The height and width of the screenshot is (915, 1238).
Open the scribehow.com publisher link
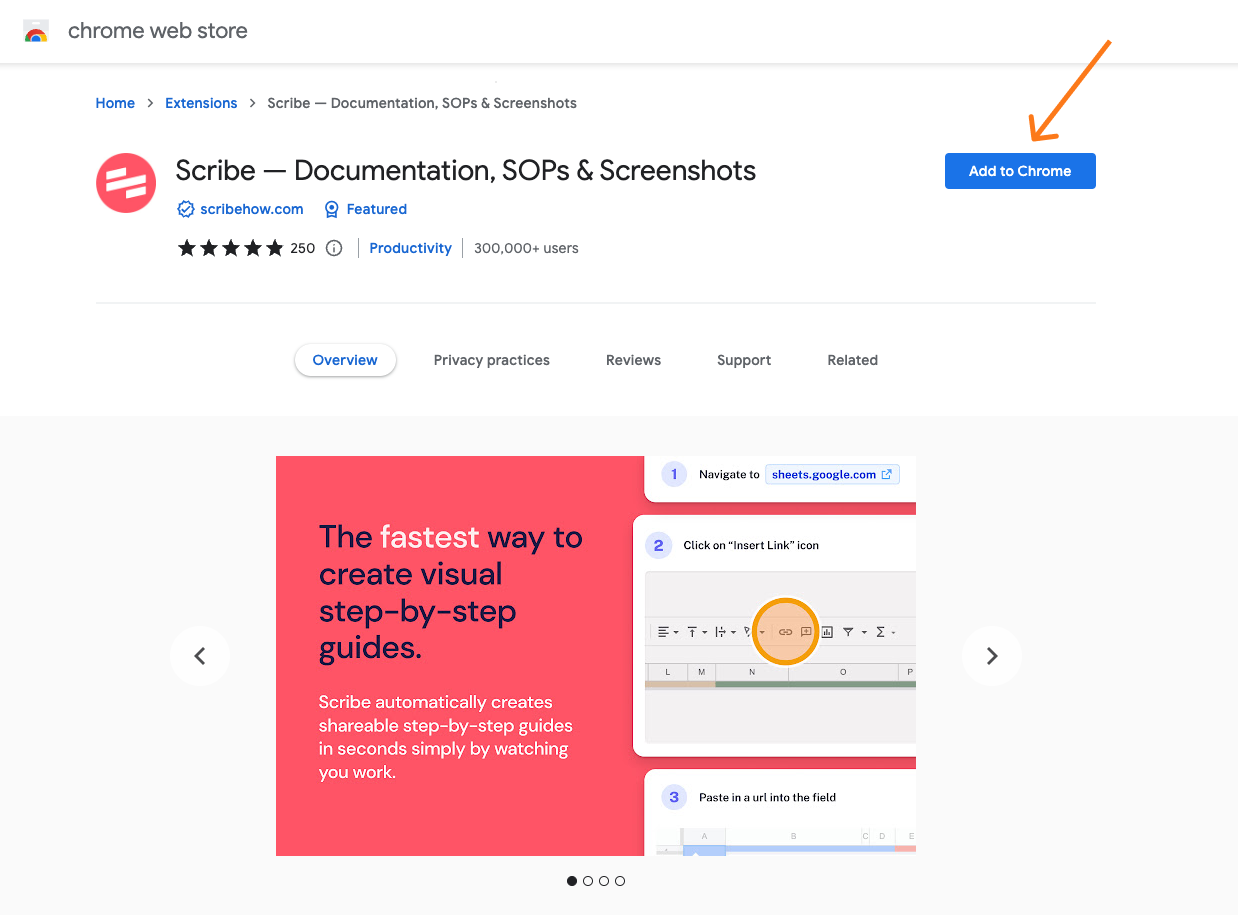252,209
